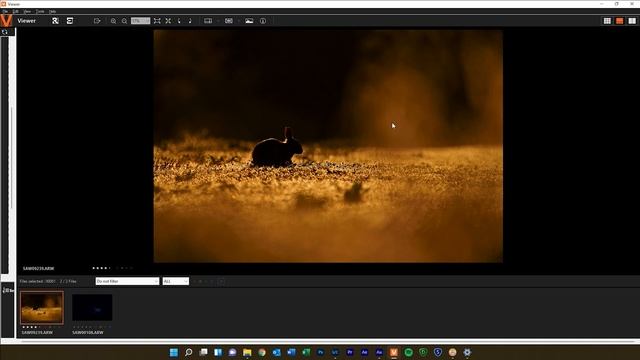Viewport: 640px width, 360px height.
Task: Open the File menu
Action: tap(5, 11)
